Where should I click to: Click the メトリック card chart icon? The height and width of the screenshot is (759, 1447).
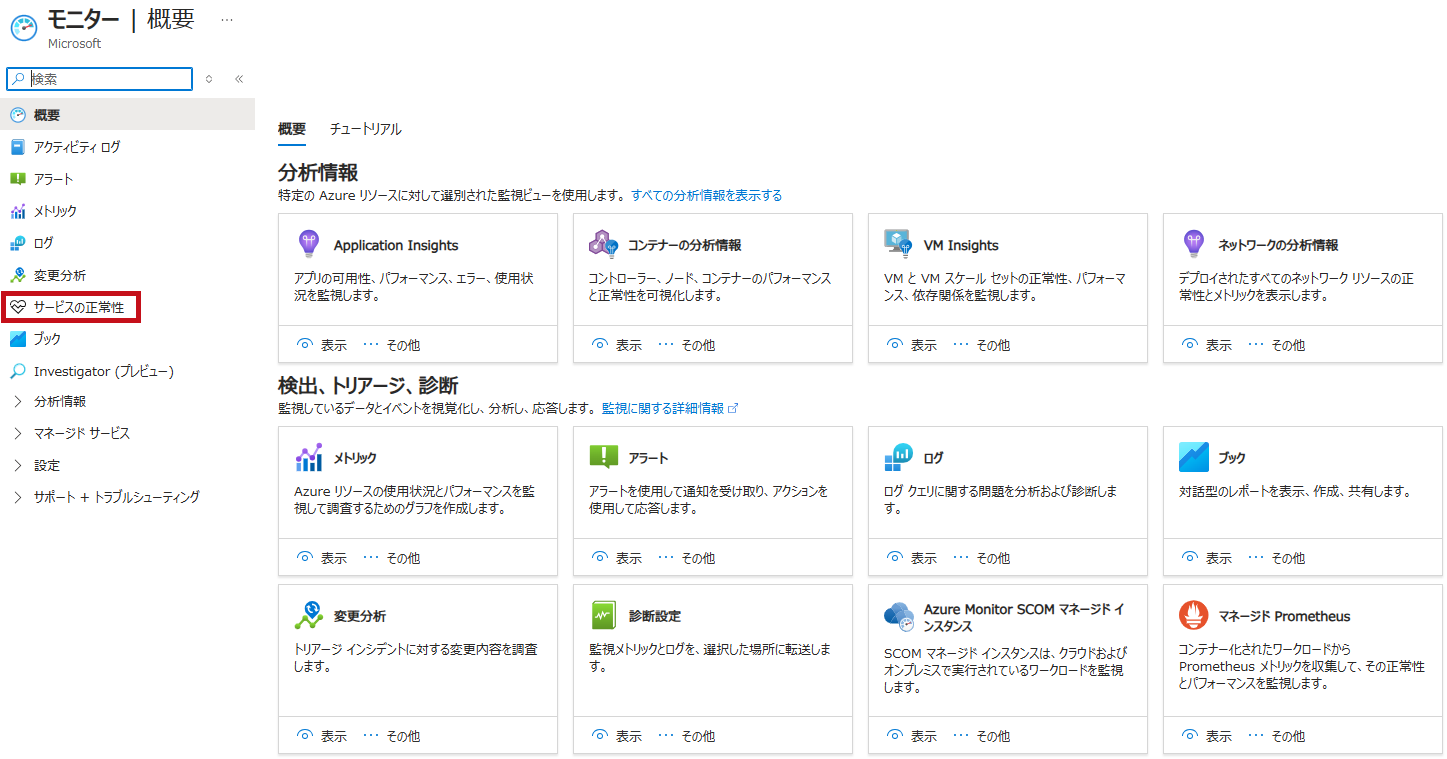(x=309, y=457)
